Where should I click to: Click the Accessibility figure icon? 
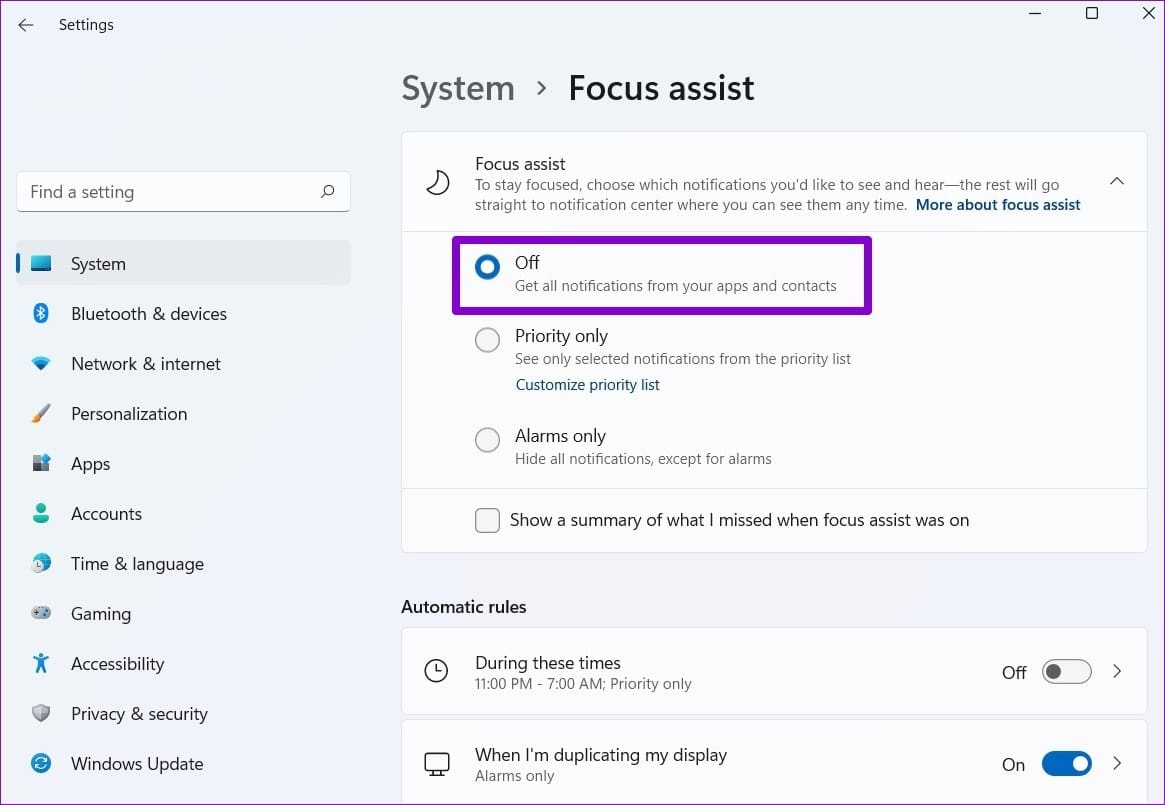(x=41, y=663)
